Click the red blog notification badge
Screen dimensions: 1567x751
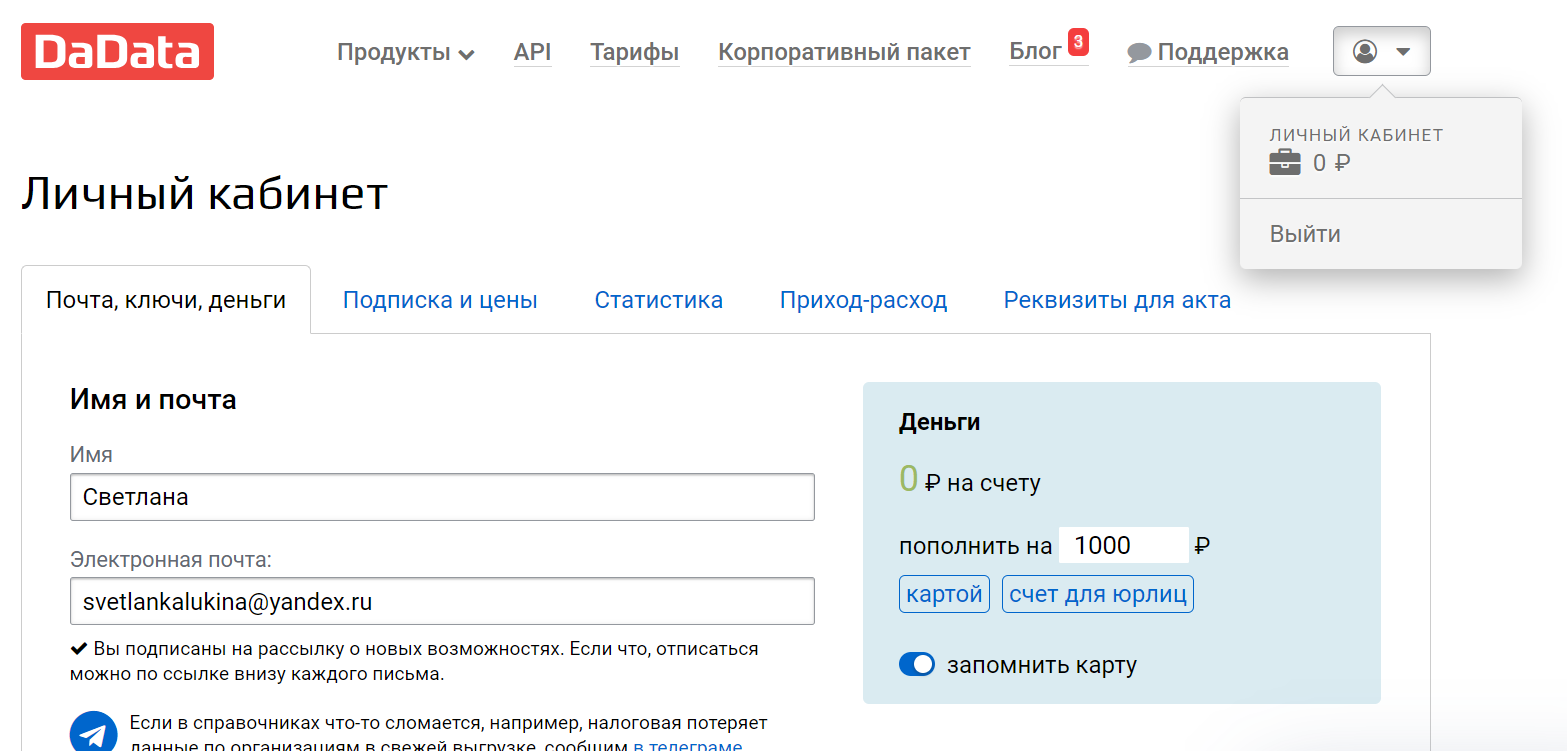1078,42
